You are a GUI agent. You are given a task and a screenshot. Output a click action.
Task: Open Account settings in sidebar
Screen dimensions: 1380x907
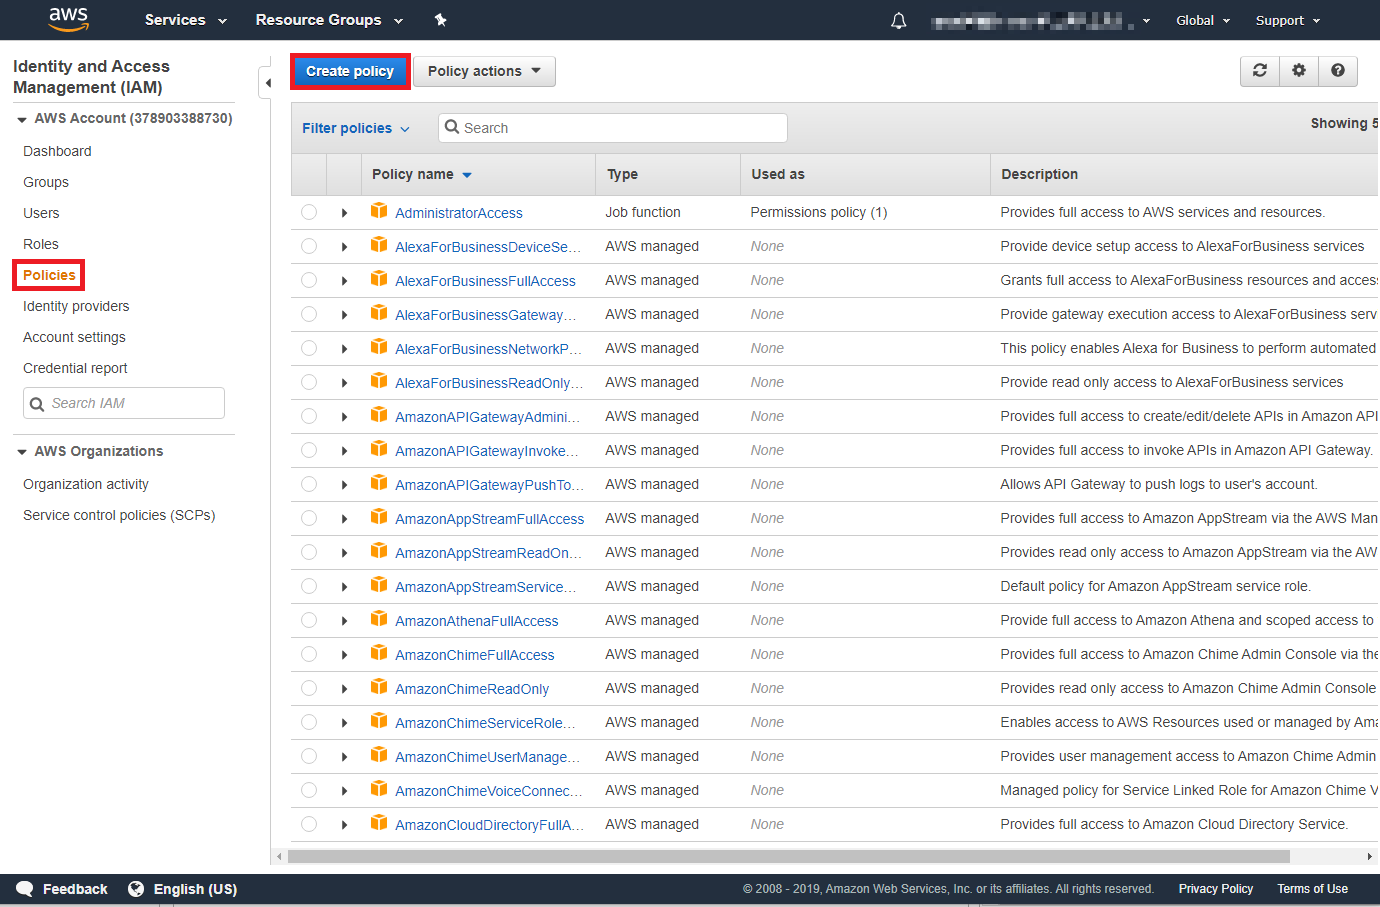tap(74, 337)
